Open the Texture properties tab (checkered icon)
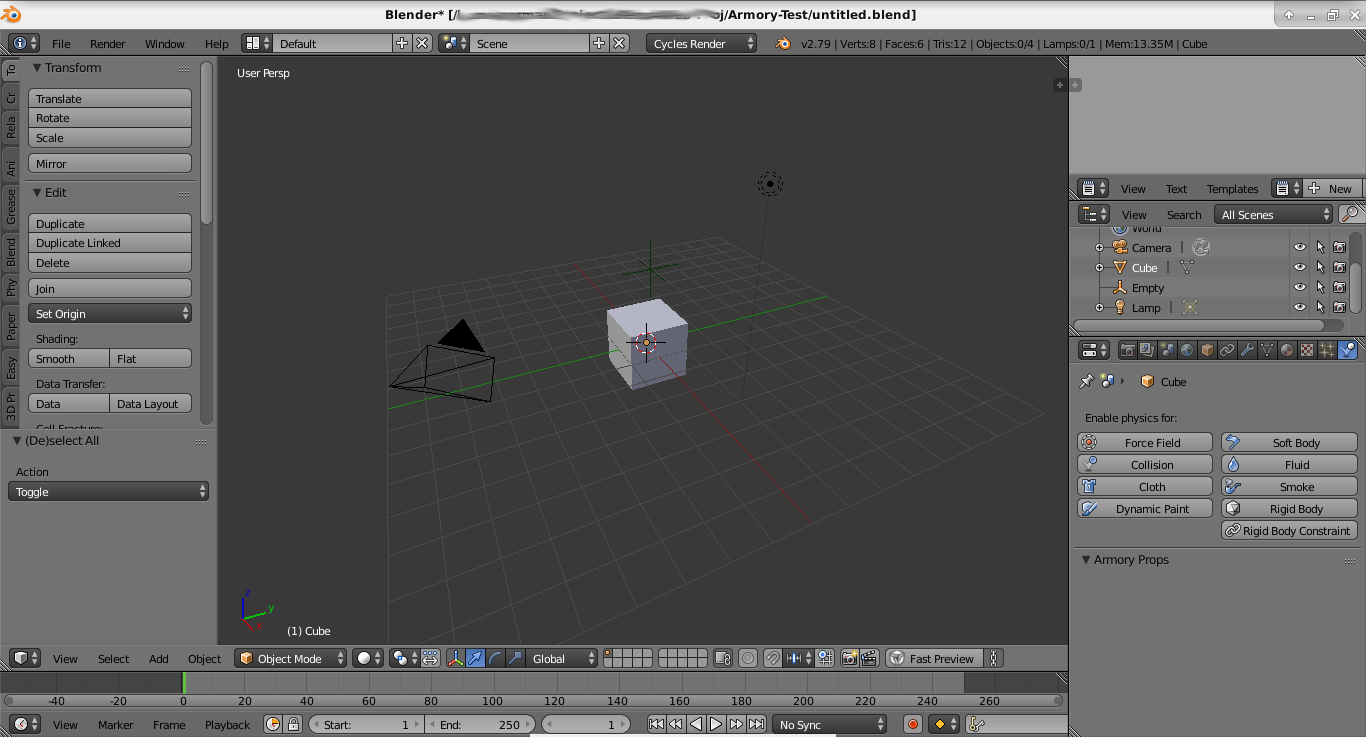This screenshot has height=737, width=1366. 1306,349
